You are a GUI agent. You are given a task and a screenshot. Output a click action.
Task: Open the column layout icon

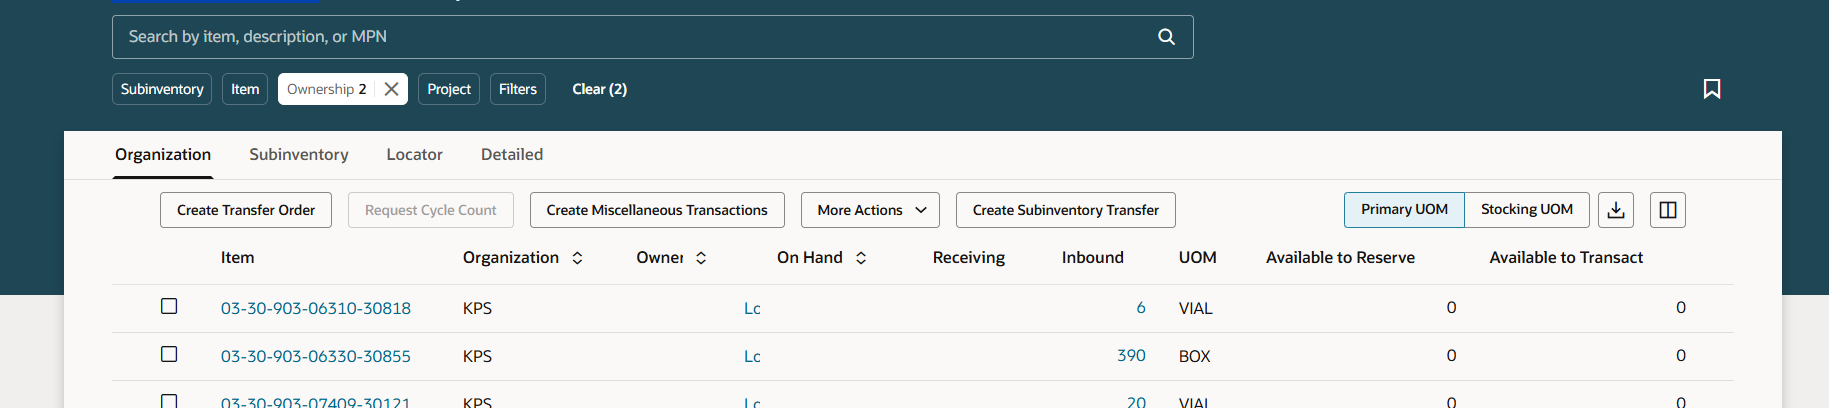(1667, 210)
